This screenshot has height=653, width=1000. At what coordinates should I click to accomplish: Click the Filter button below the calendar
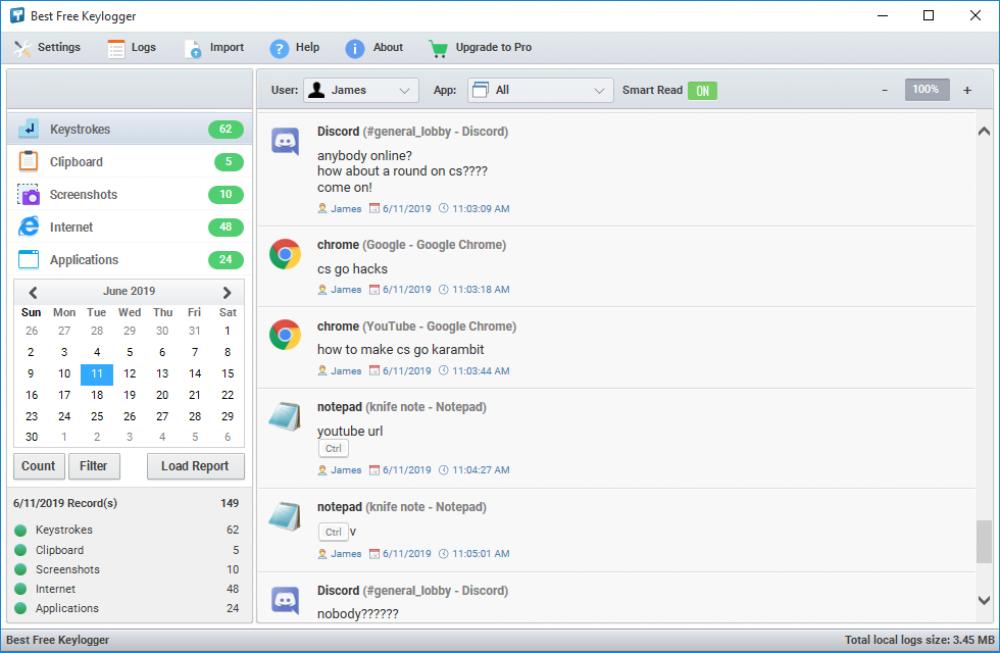[x=94, y=466]
